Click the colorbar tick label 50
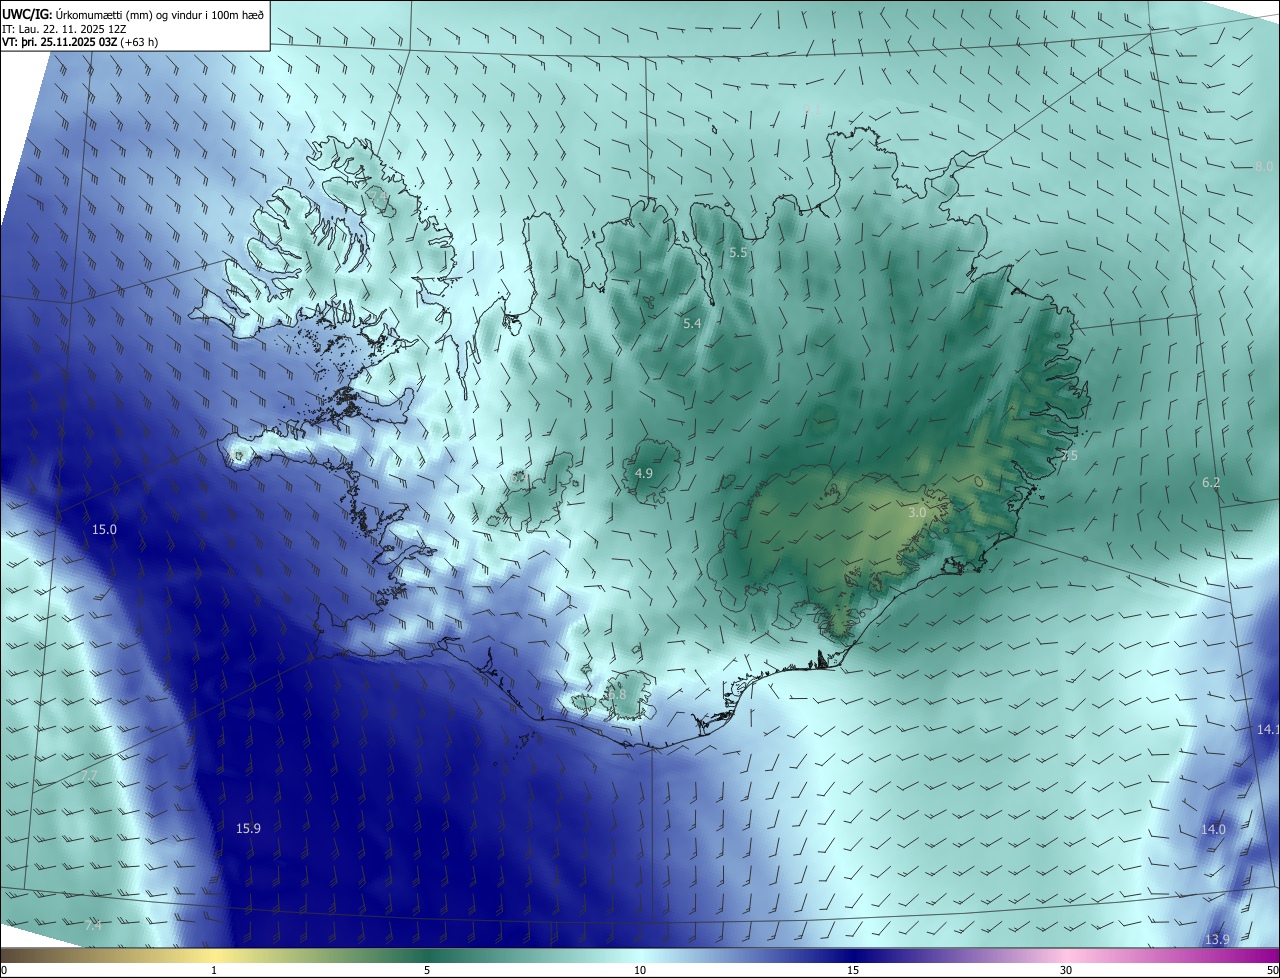Screen dimensions: 1280x978 point(1272,970)
